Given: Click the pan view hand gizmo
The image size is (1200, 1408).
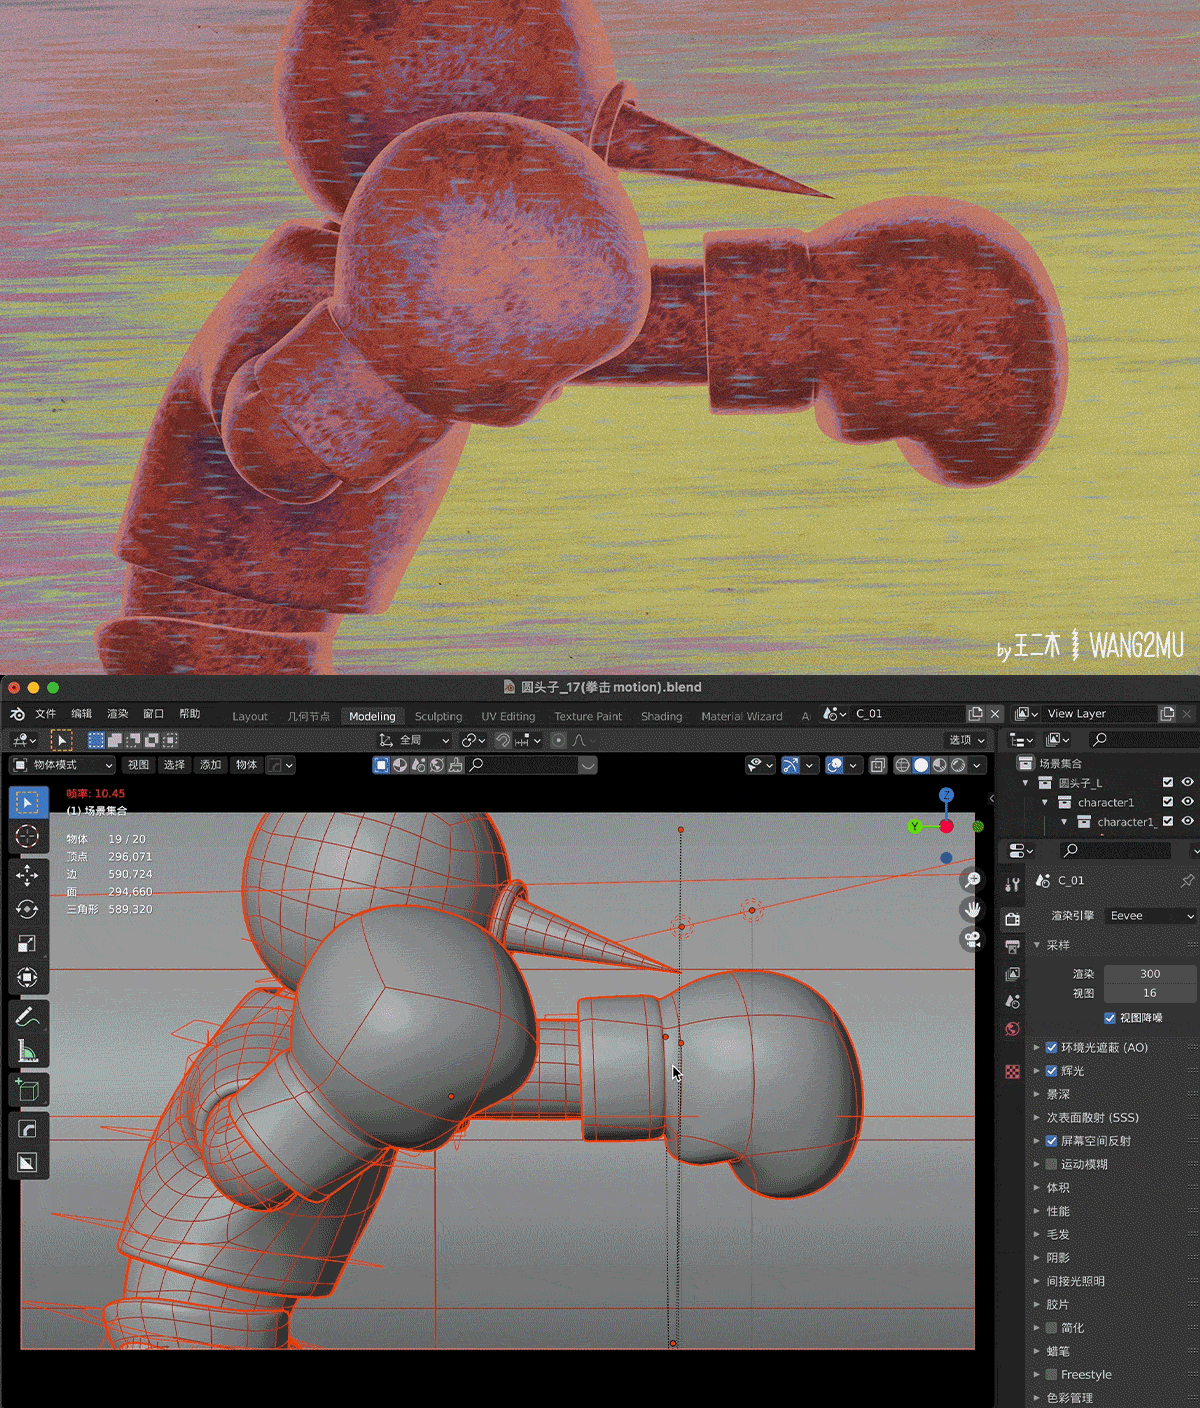Looking at the screenshot, I should click(972, 910).
